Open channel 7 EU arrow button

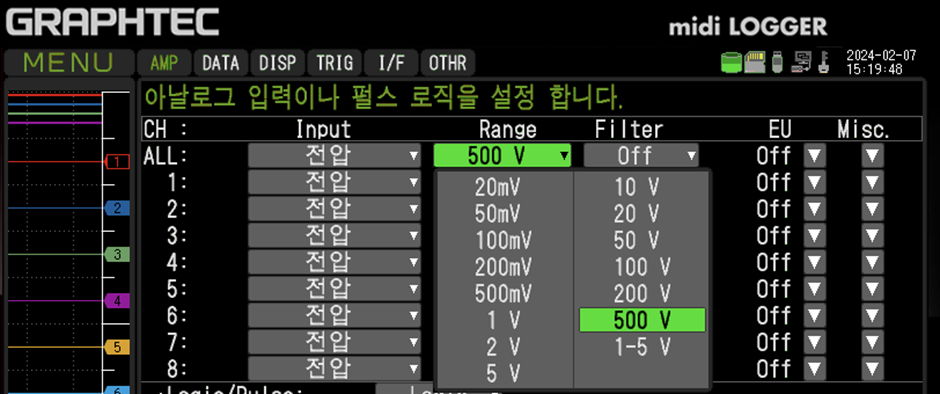pyautogui.click(x=815, y=342)
